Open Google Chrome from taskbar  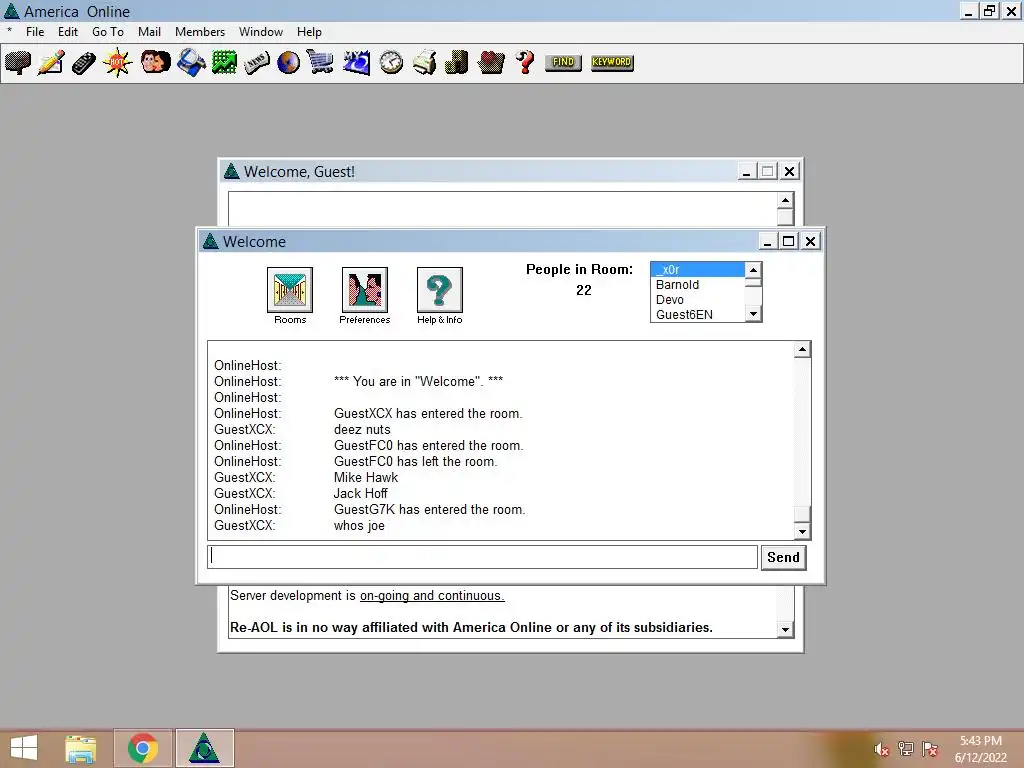(142, 748)
